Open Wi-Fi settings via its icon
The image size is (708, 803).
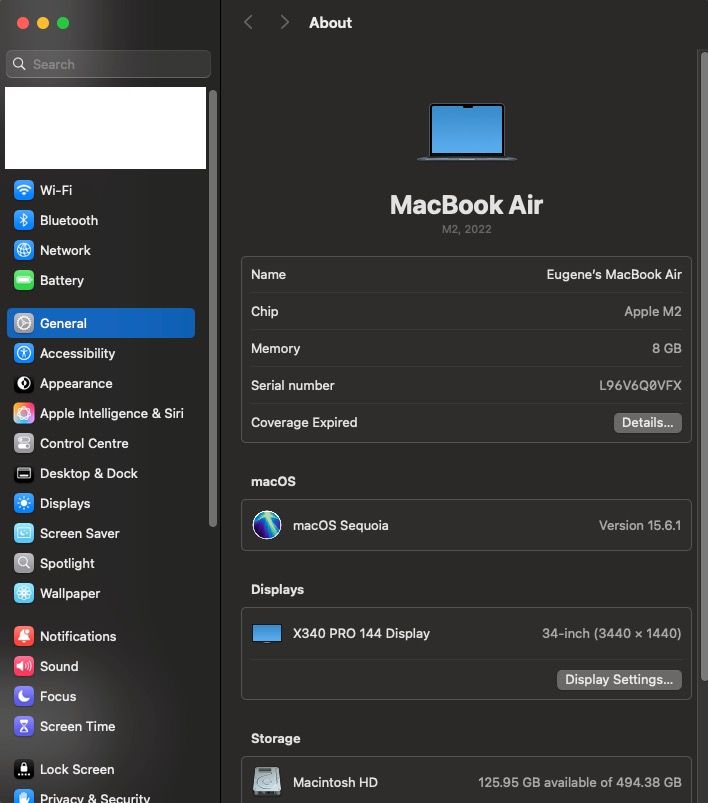click(x=24, y=190)
